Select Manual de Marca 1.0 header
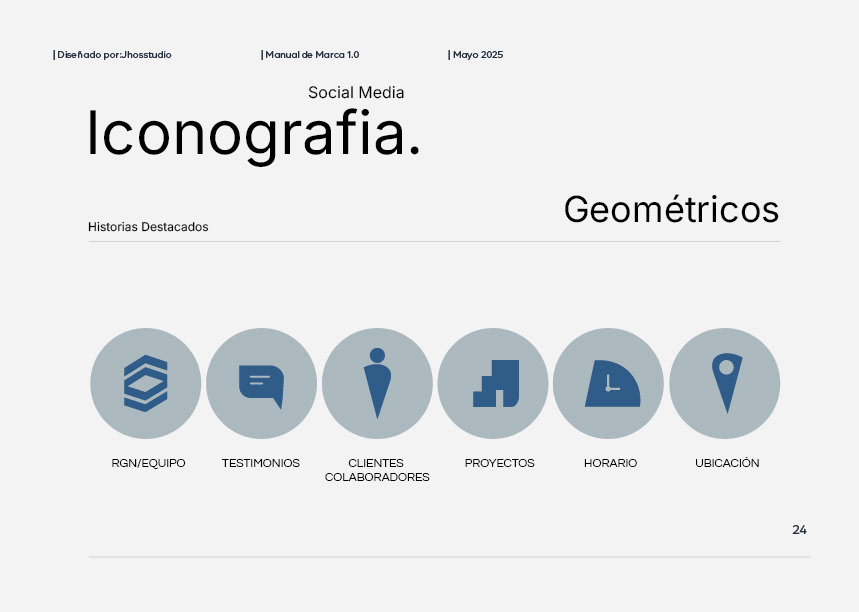The height and width of the screenshot is (612, 859). [x=310, y=55]
